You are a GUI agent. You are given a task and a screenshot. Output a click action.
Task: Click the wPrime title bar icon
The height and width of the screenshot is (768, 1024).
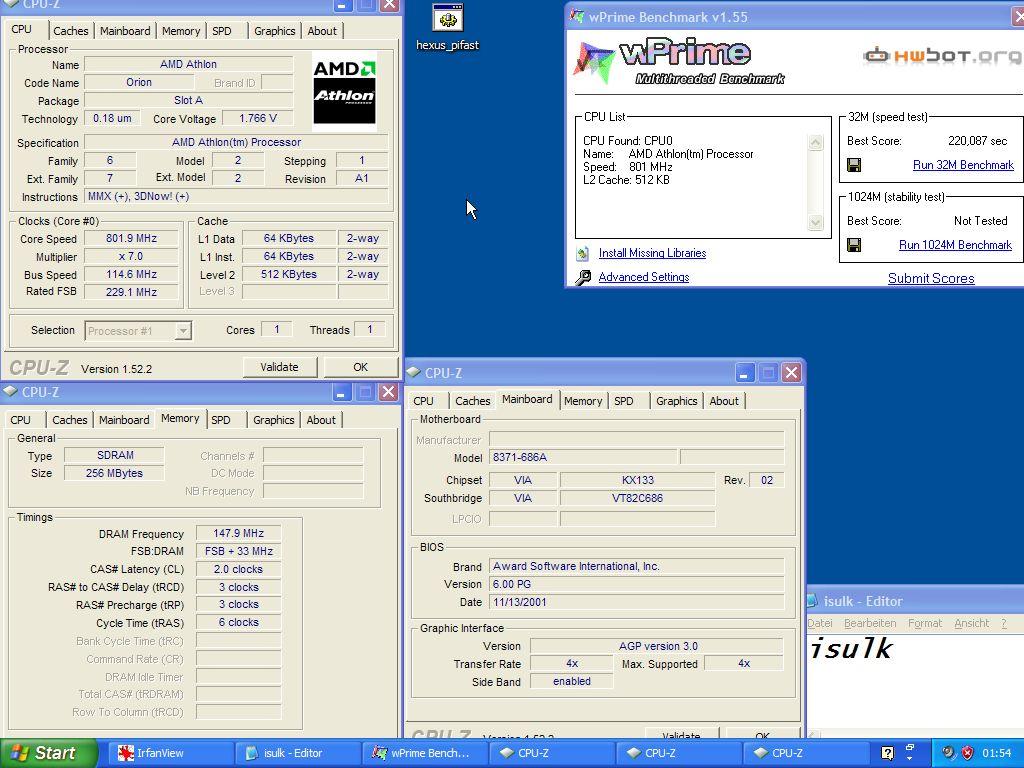coord(577,16)
